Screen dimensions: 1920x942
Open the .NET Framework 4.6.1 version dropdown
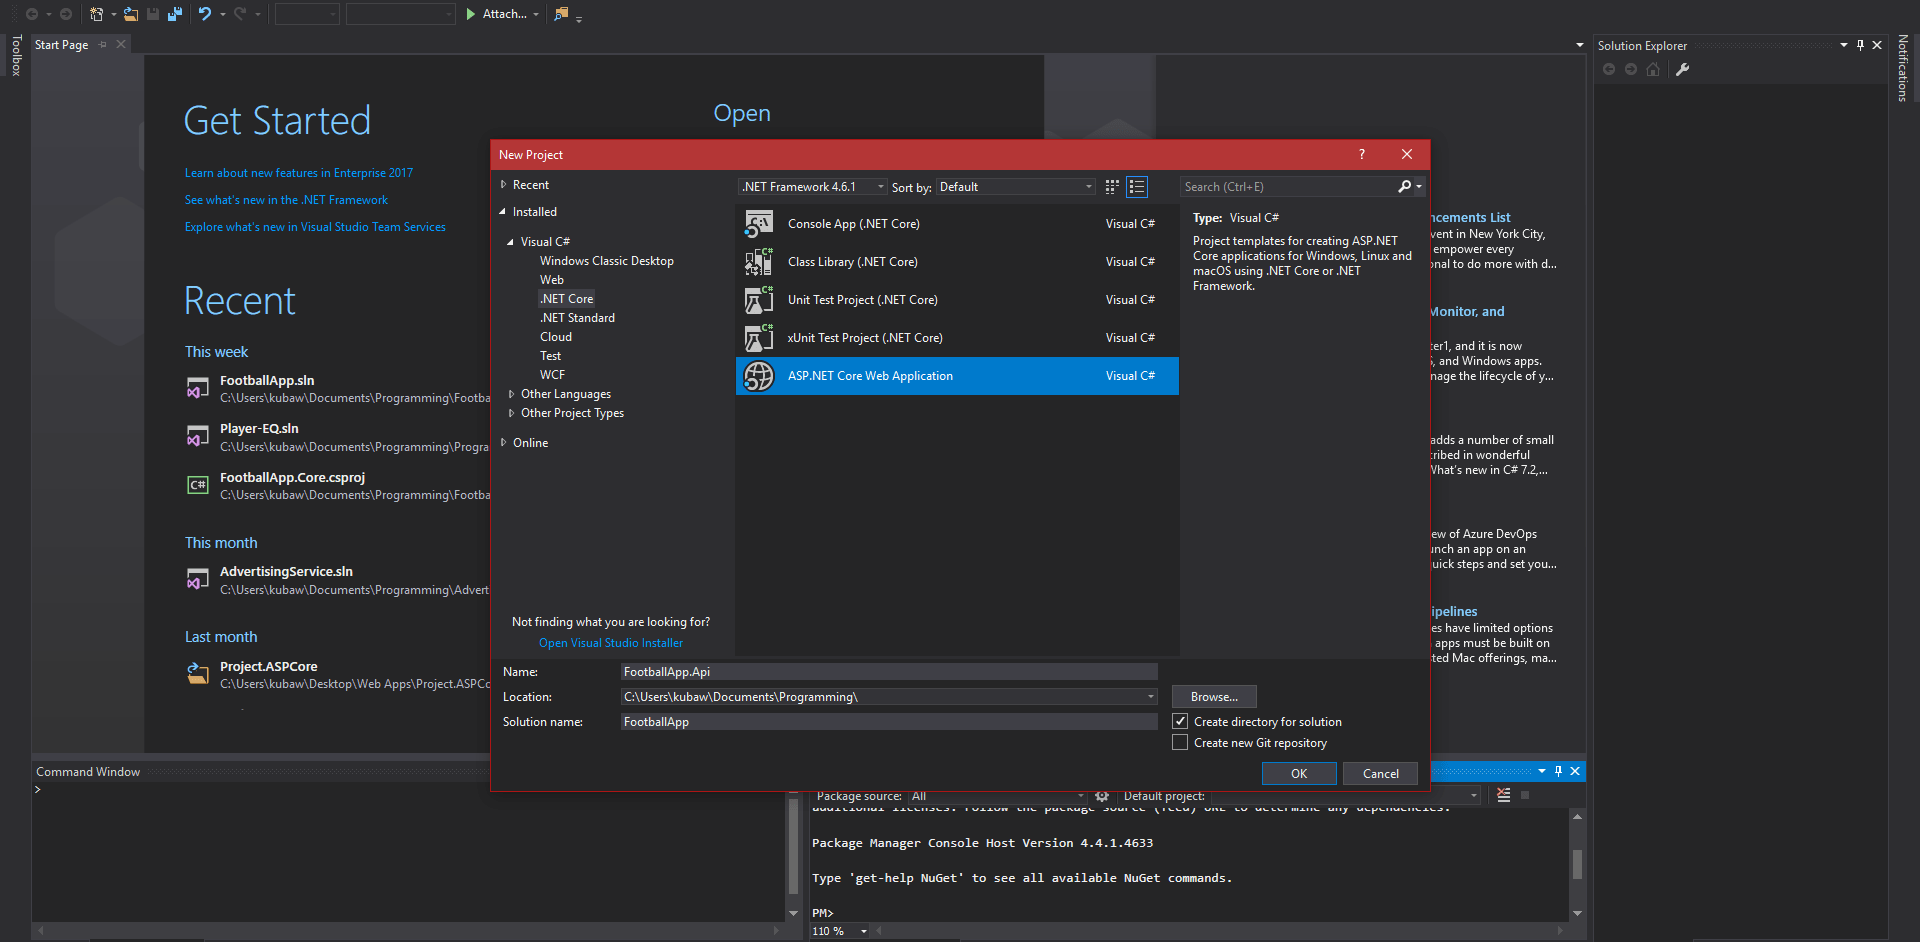coord(813,187)
